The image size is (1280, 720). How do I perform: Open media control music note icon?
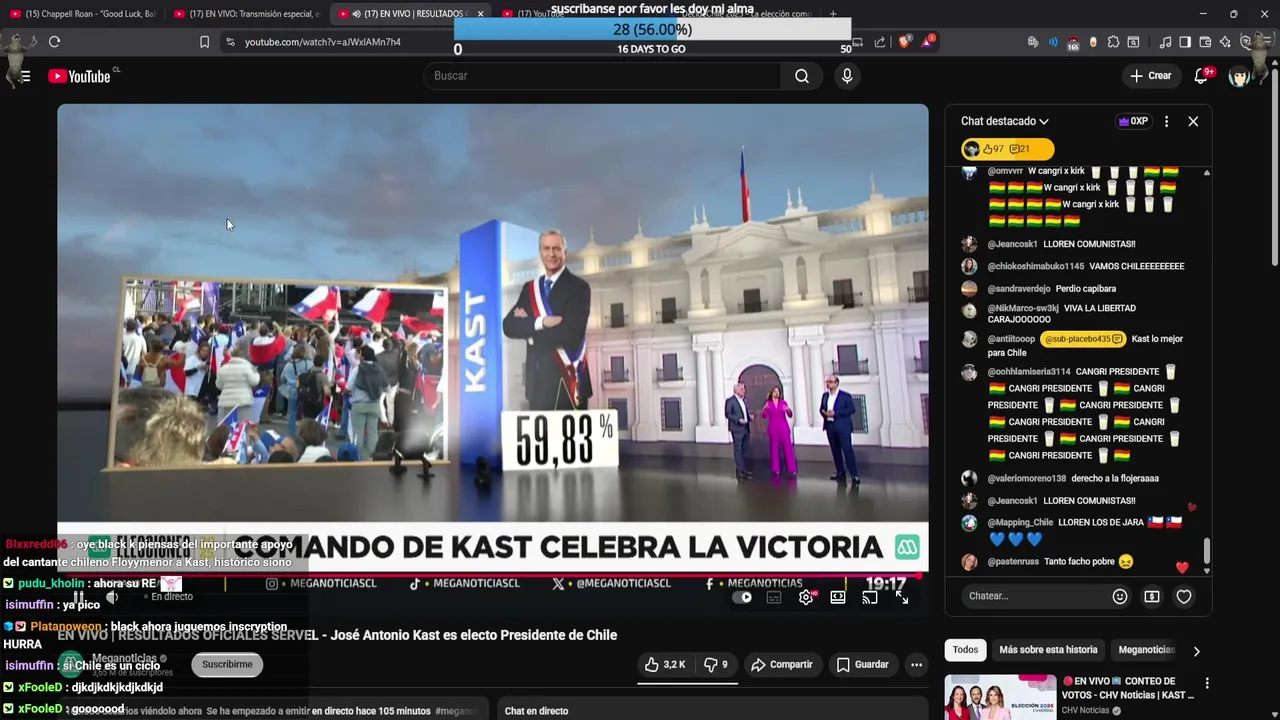click(1165, 42)
